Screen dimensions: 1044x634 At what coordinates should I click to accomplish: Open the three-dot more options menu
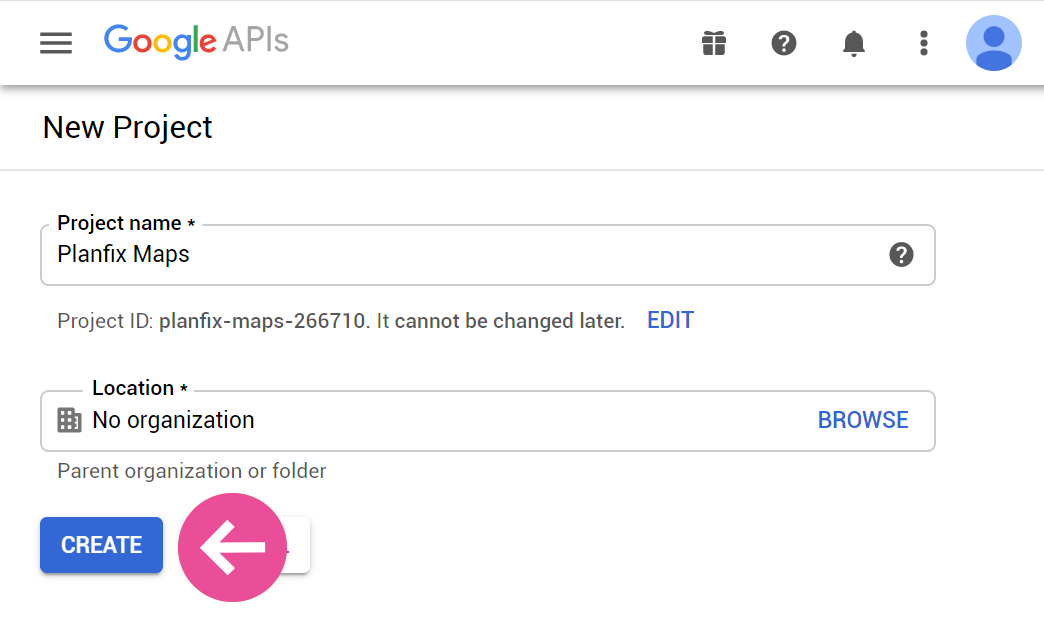(x=923, y=43)
